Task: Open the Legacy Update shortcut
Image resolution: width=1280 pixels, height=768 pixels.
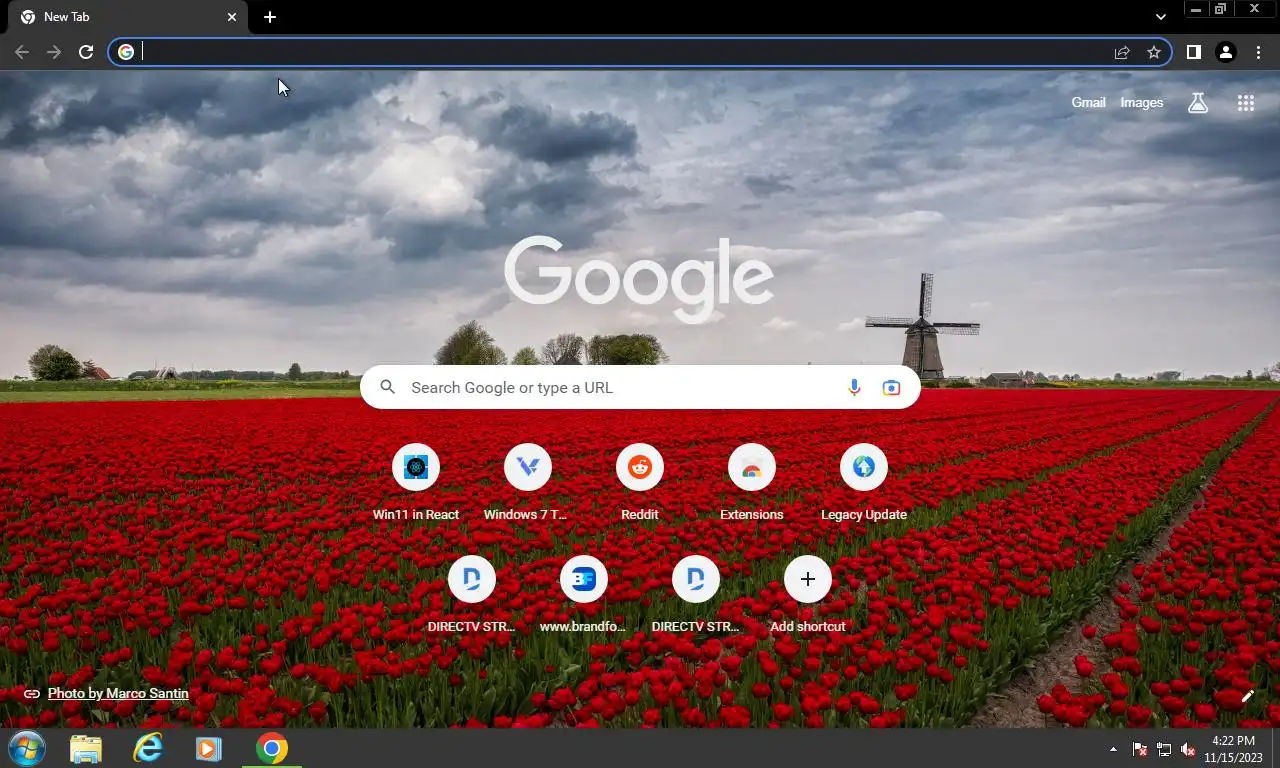Action: [x=864, y=483]
